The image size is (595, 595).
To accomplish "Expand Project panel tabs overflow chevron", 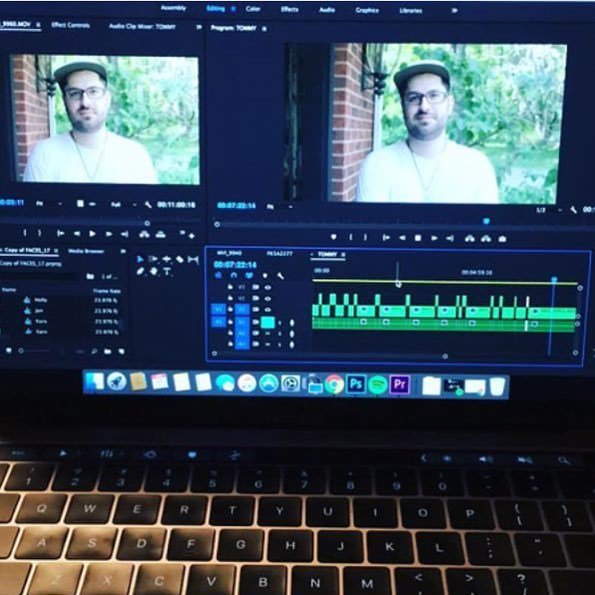I will 123,251.
